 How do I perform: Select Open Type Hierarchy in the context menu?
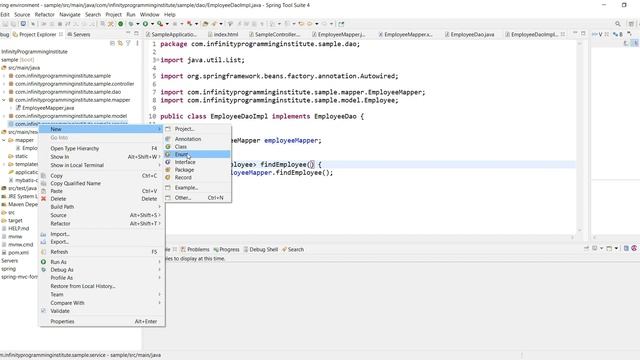tap(101, 149)
